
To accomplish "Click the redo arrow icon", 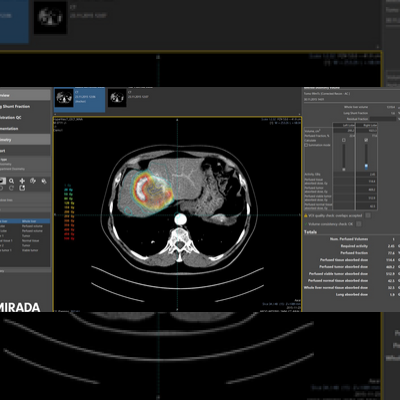I will [11, 188].
